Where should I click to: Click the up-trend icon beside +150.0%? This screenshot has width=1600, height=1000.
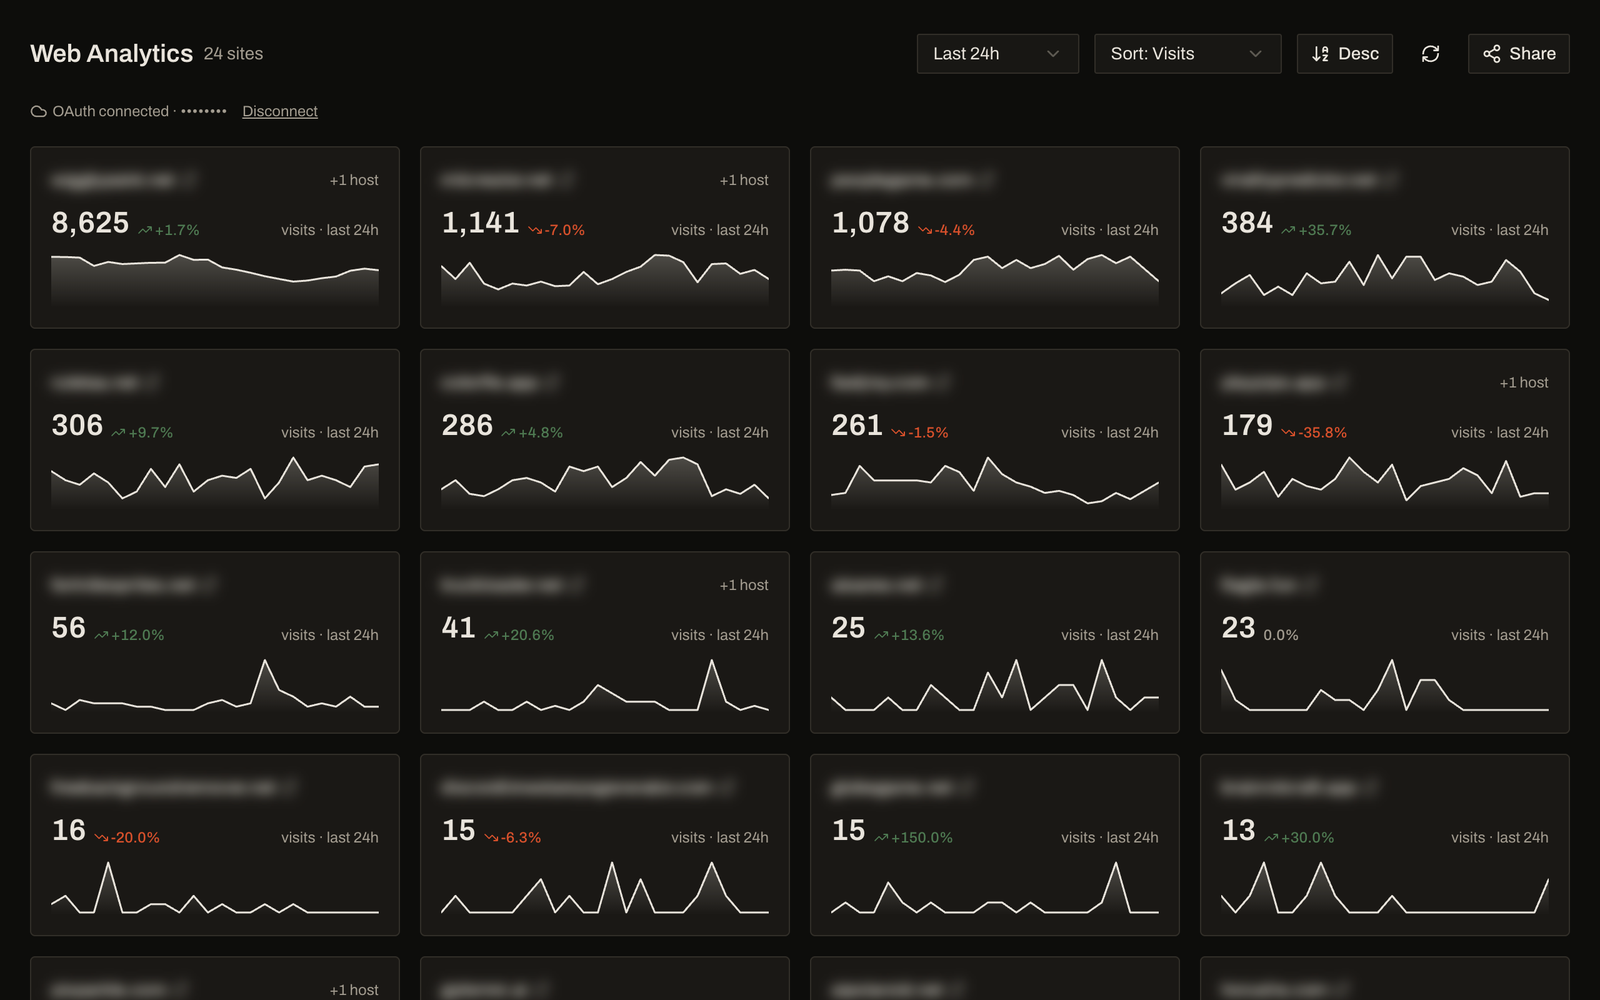click(881, 838)
